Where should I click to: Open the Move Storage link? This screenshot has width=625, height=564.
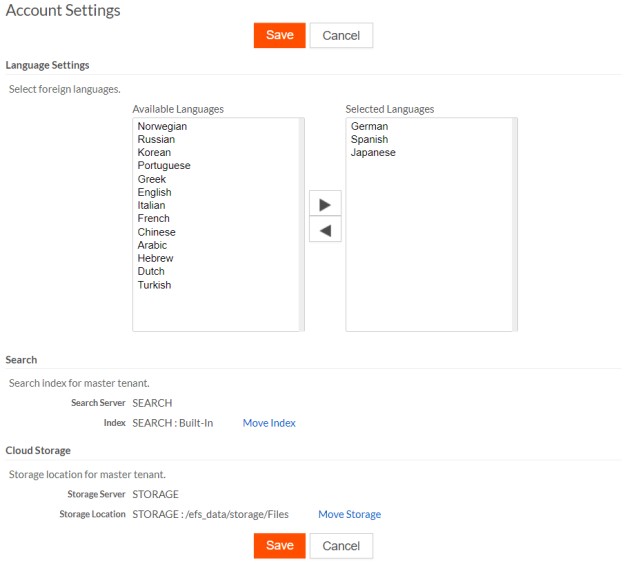(x=349, y=515)
